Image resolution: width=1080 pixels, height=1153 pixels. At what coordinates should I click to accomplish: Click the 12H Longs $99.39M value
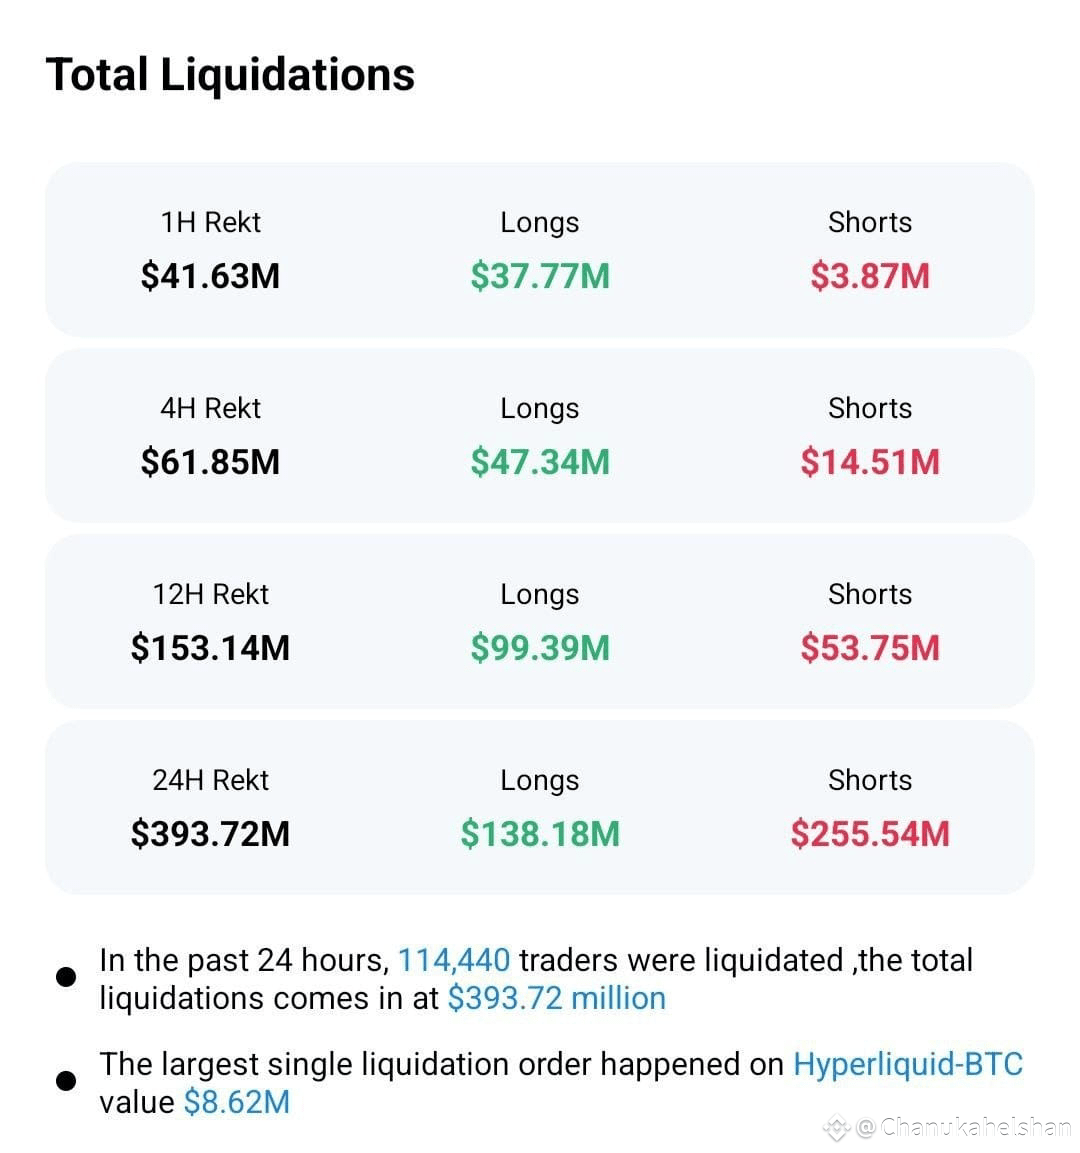click(x=540, y=648)
